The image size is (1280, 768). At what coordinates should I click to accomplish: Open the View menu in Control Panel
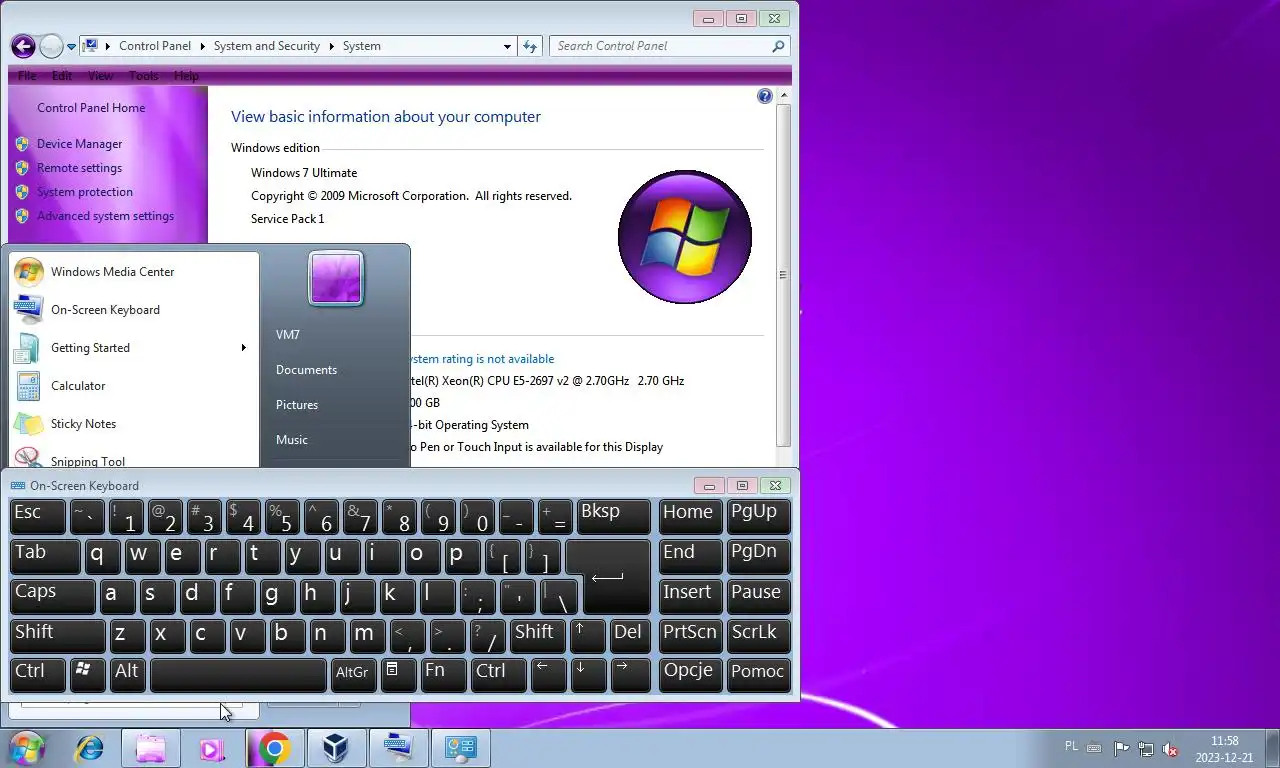click(x=100, y=76)
